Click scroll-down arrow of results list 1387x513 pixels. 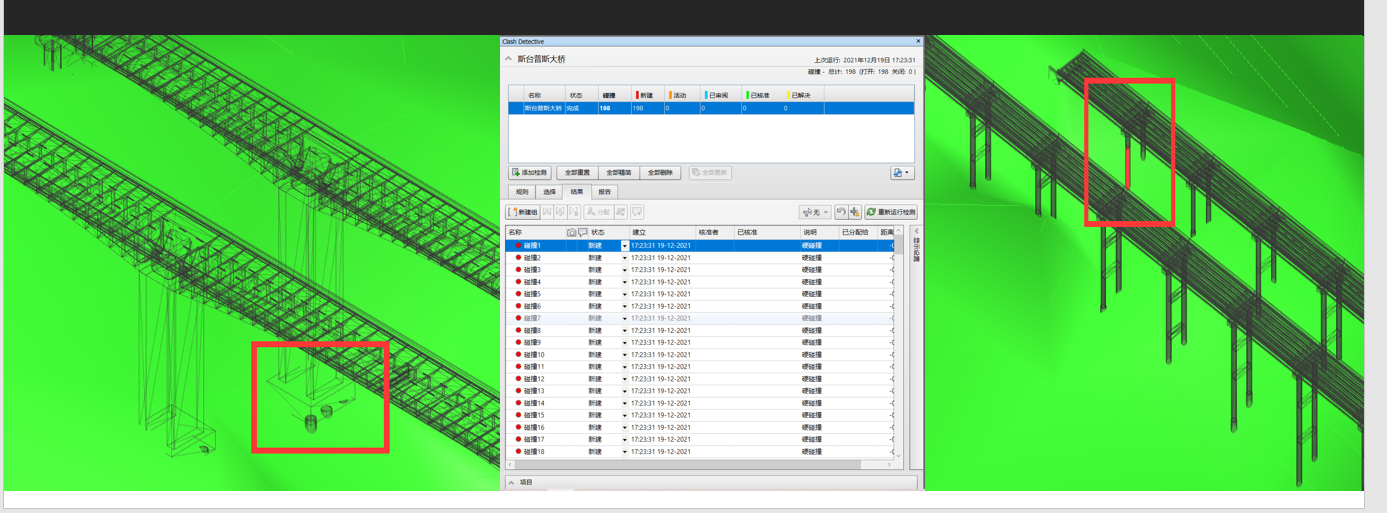pyautogui.click(x=898, y=455)
